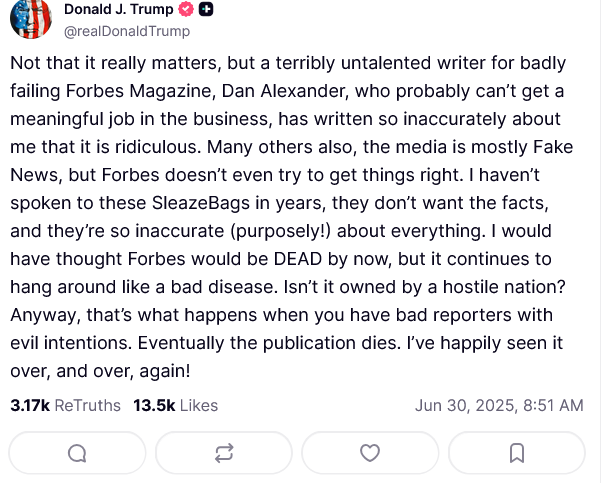Open the @realDonaldTrump handle link
Image resolution: width=612 pixels, height=483 pixels.
pyautogui.click(x=127, y=31)
